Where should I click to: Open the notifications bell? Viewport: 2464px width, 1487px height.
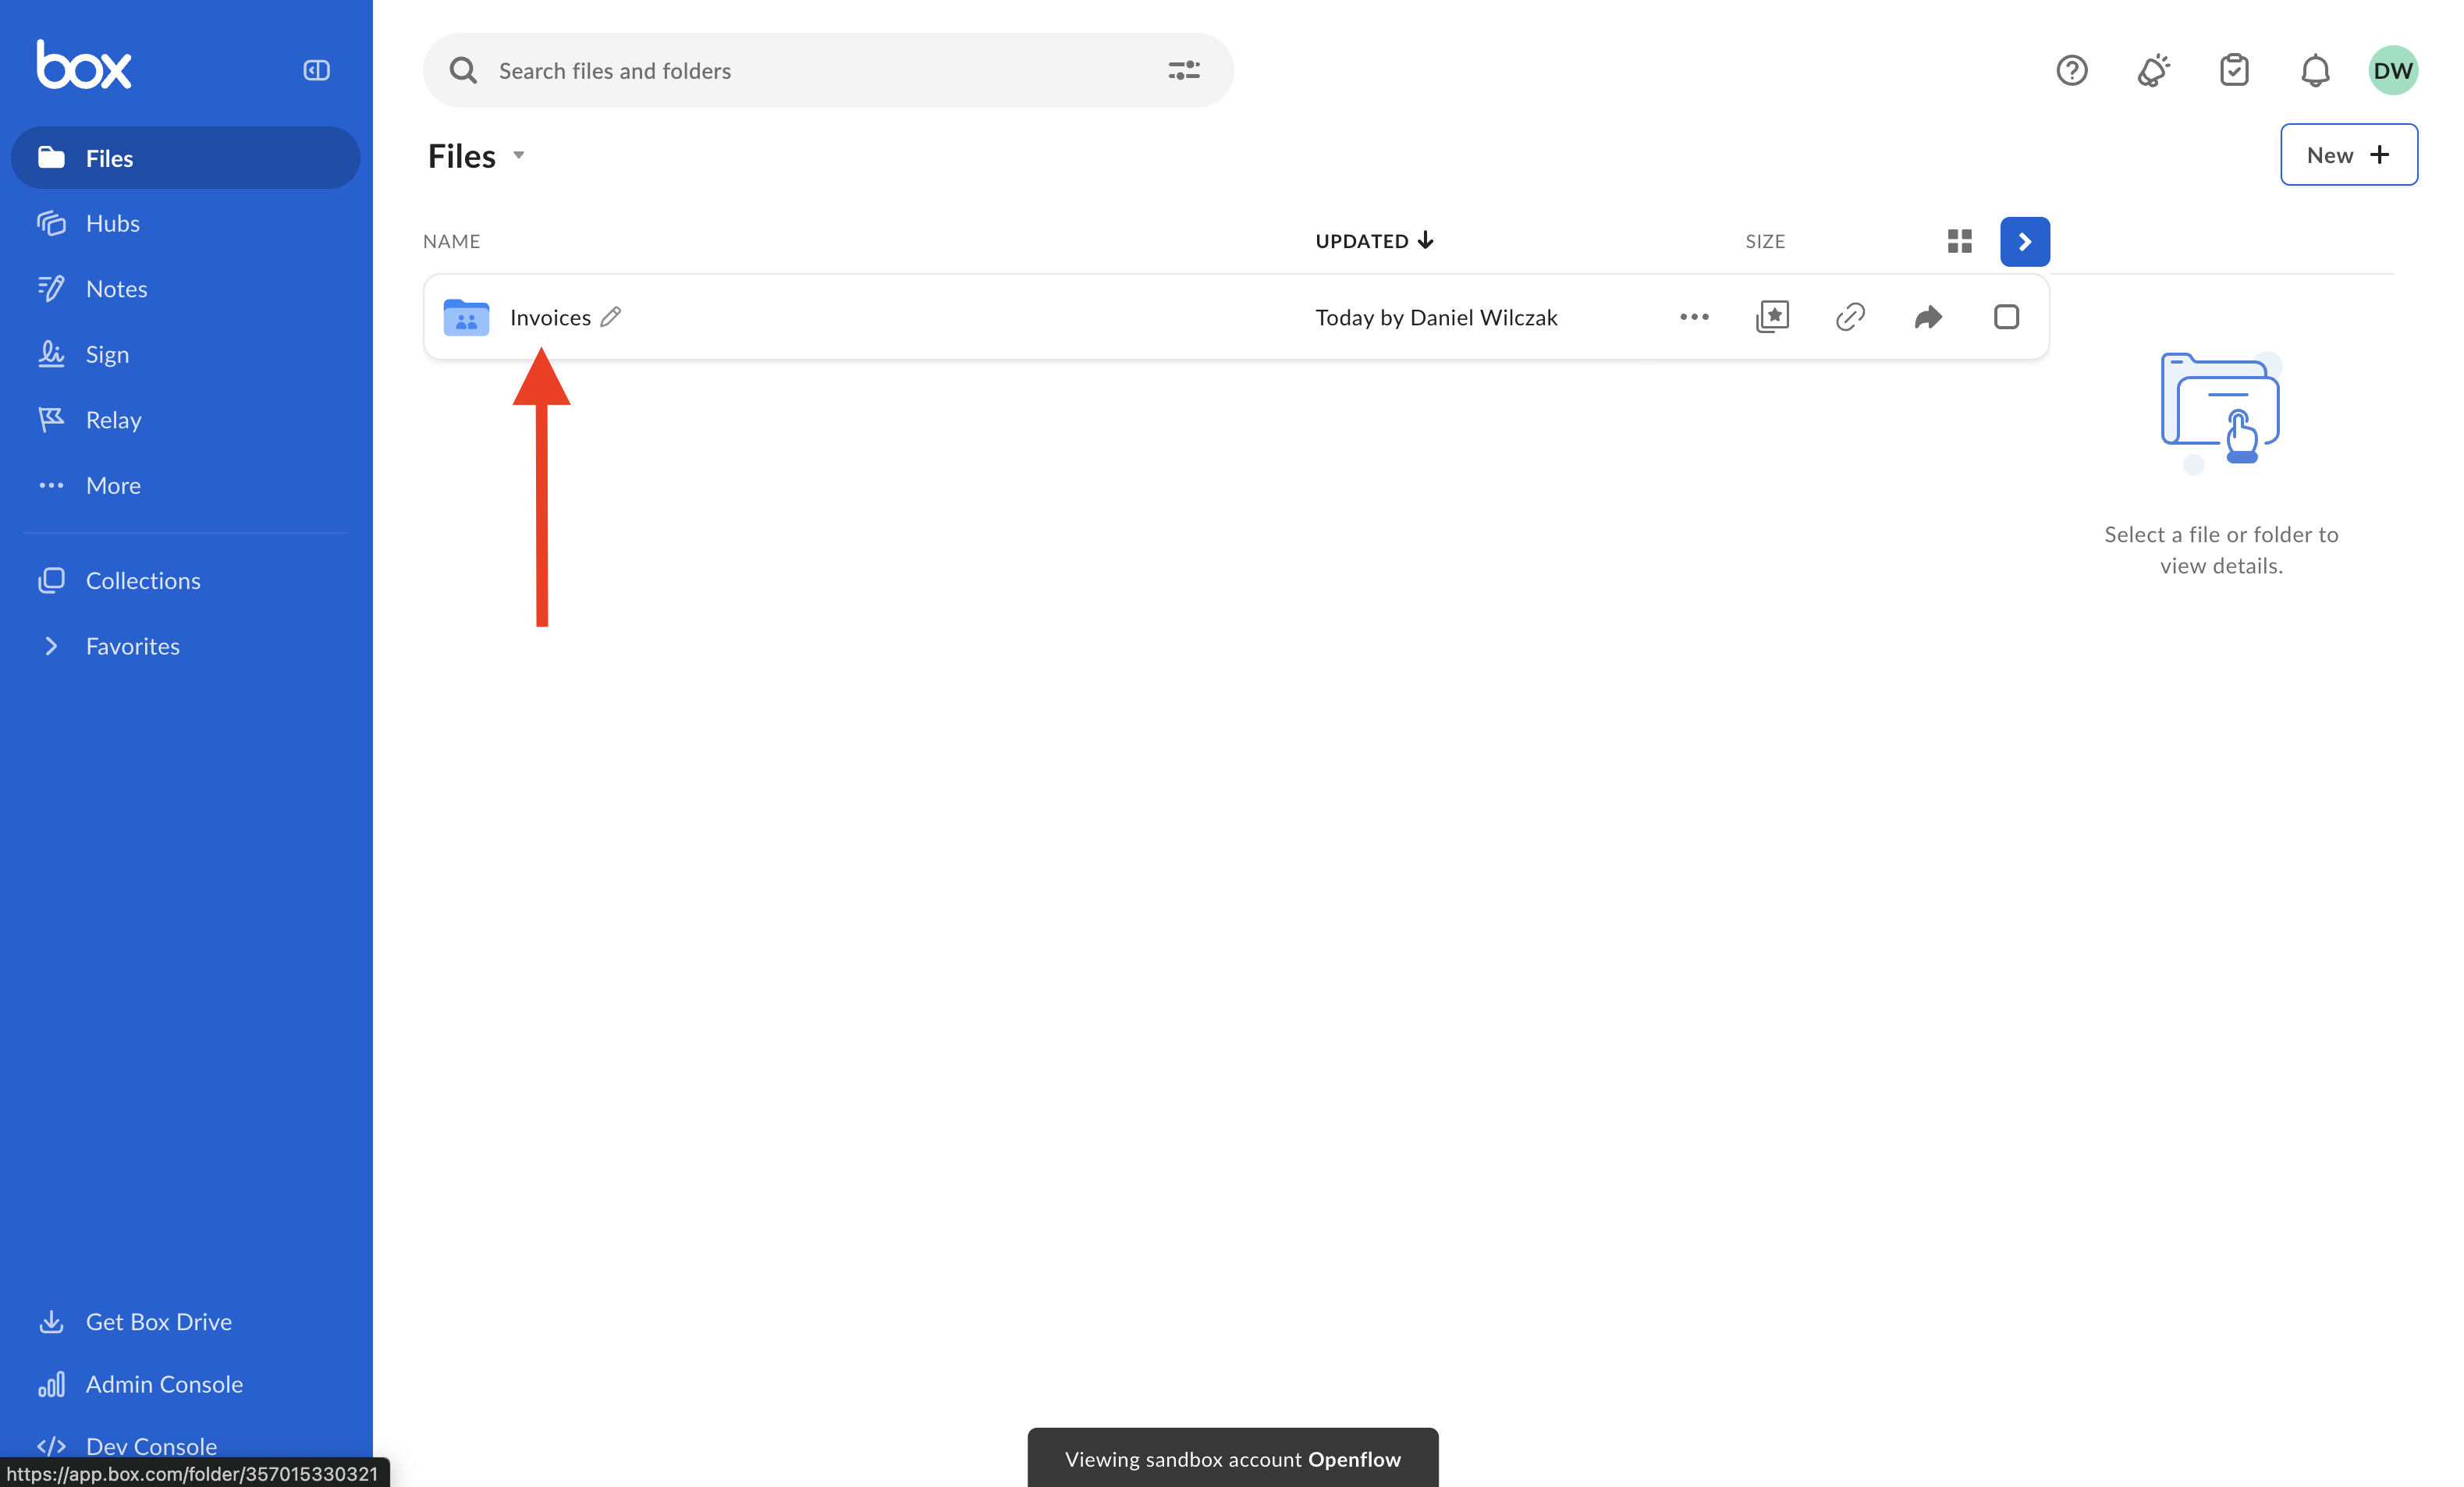coord(2314,70)
